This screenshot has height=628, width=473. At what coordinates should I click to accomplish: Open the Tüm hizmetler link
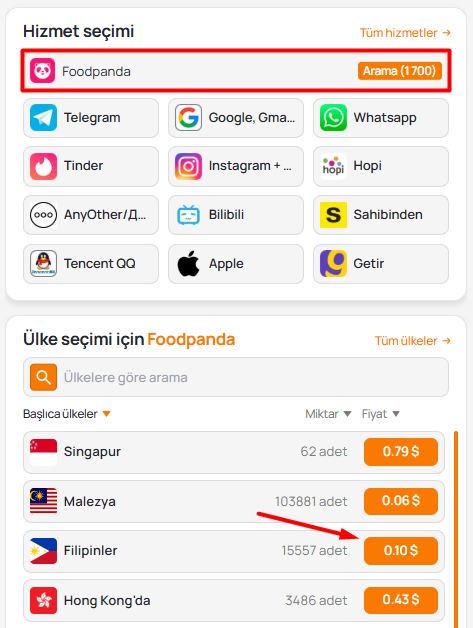tap(405, 32)
